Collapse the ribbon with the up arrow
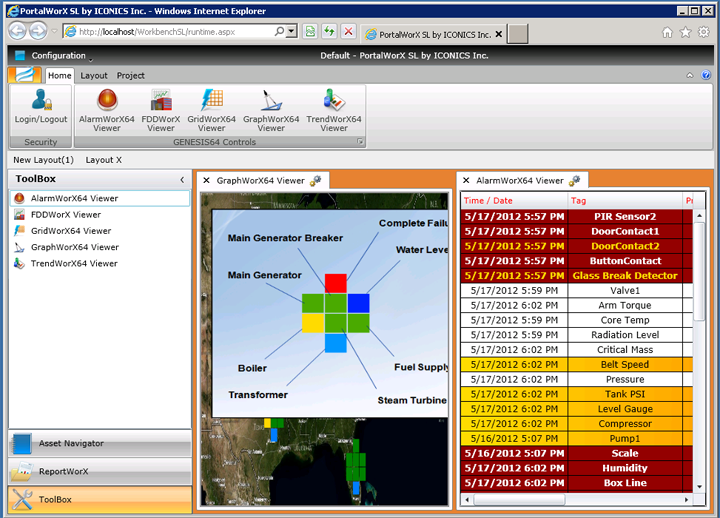This screenshot has width=720, height=518. pyautogui.click(x=690, y=75)
